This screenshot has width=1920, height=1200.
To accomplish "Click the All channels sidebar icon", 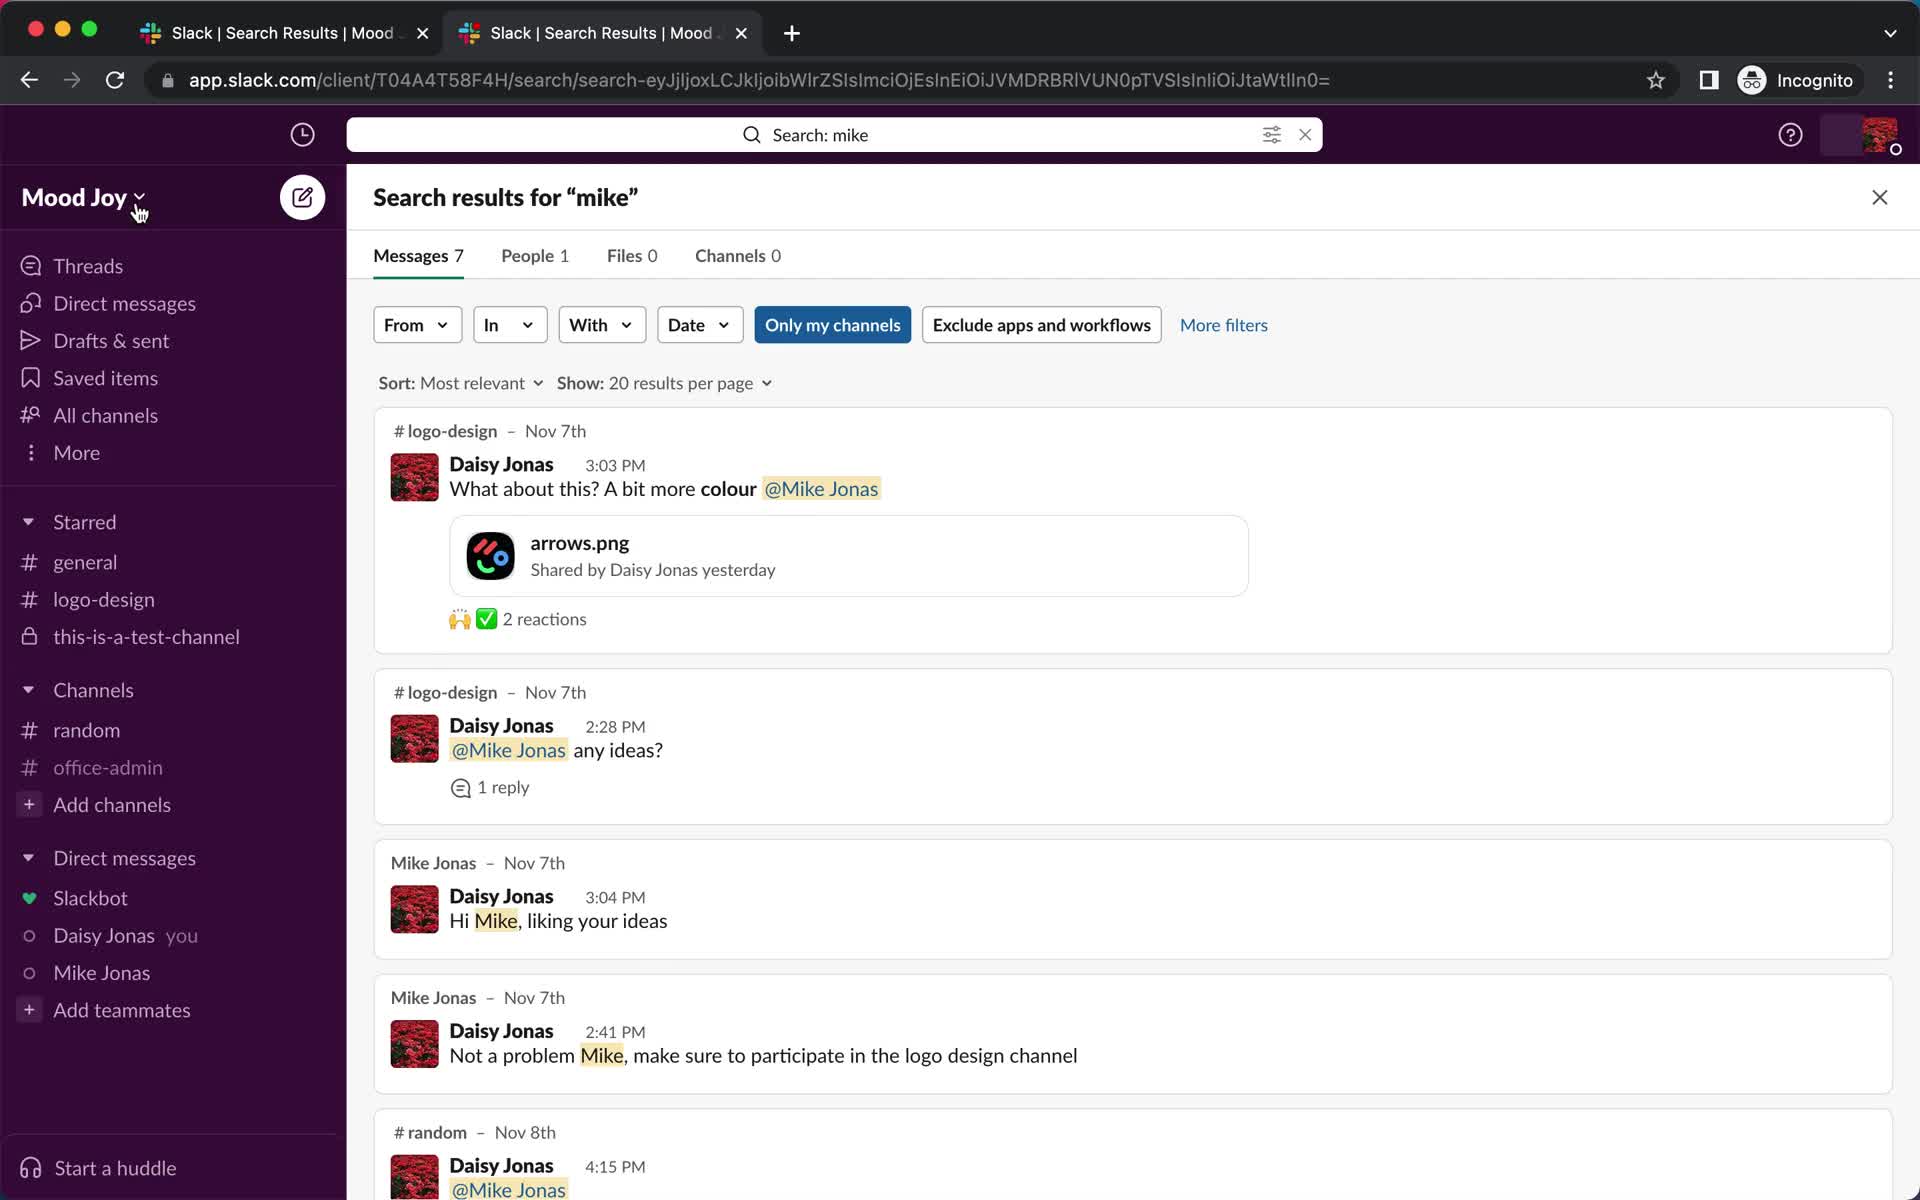I will (x=29, y=415).
